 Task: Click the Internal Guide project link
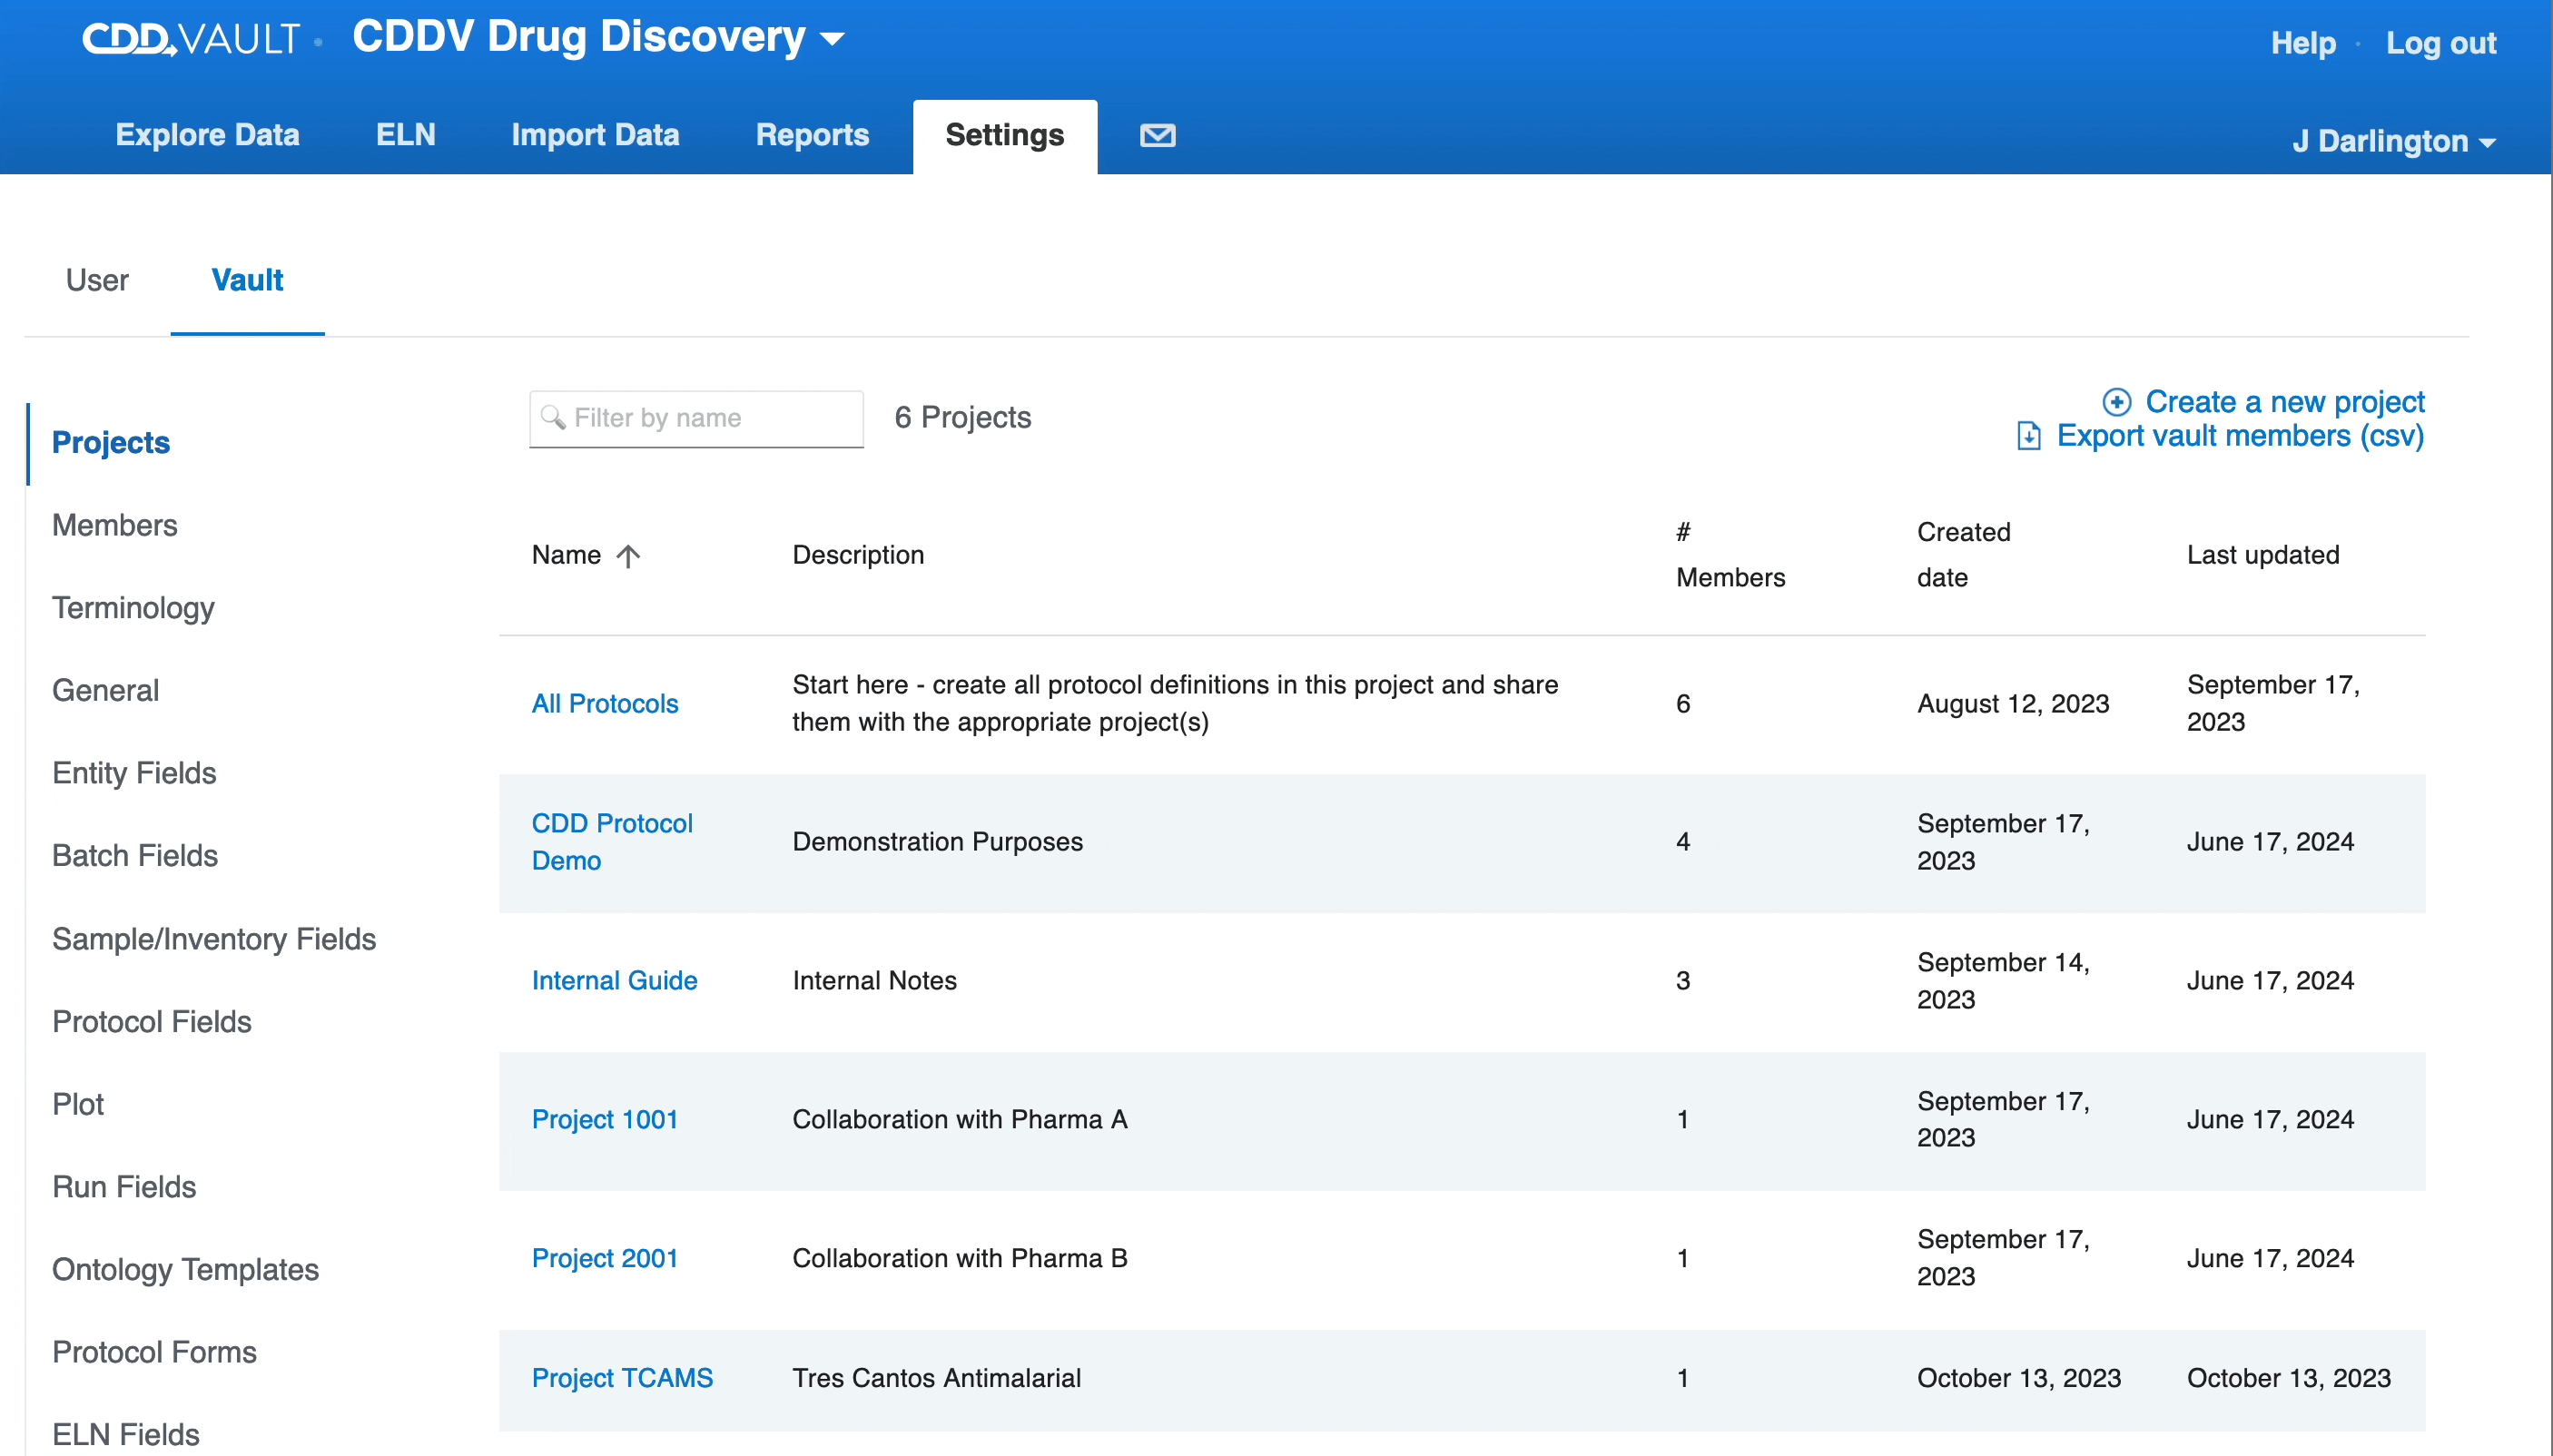click(x=614, y=979)
